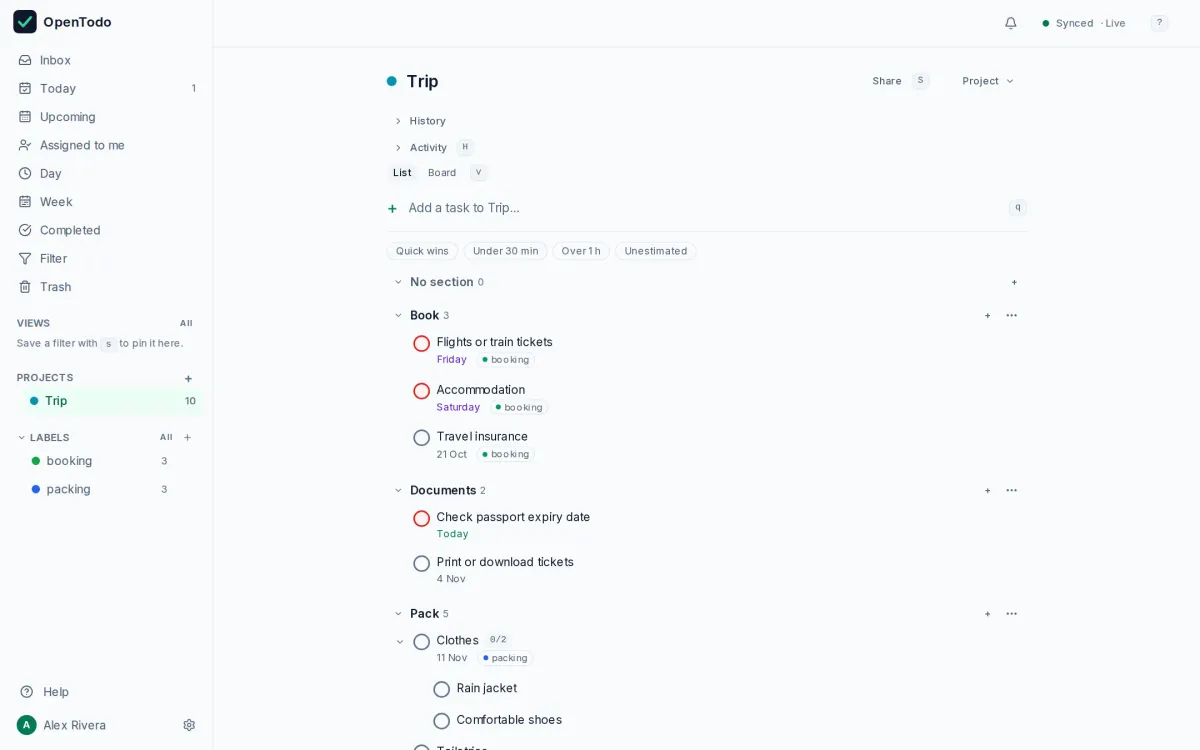Open Pack section more options menu
Image resolution: width=1200 pixels, height=750 pixels.
click(1012, 613)
